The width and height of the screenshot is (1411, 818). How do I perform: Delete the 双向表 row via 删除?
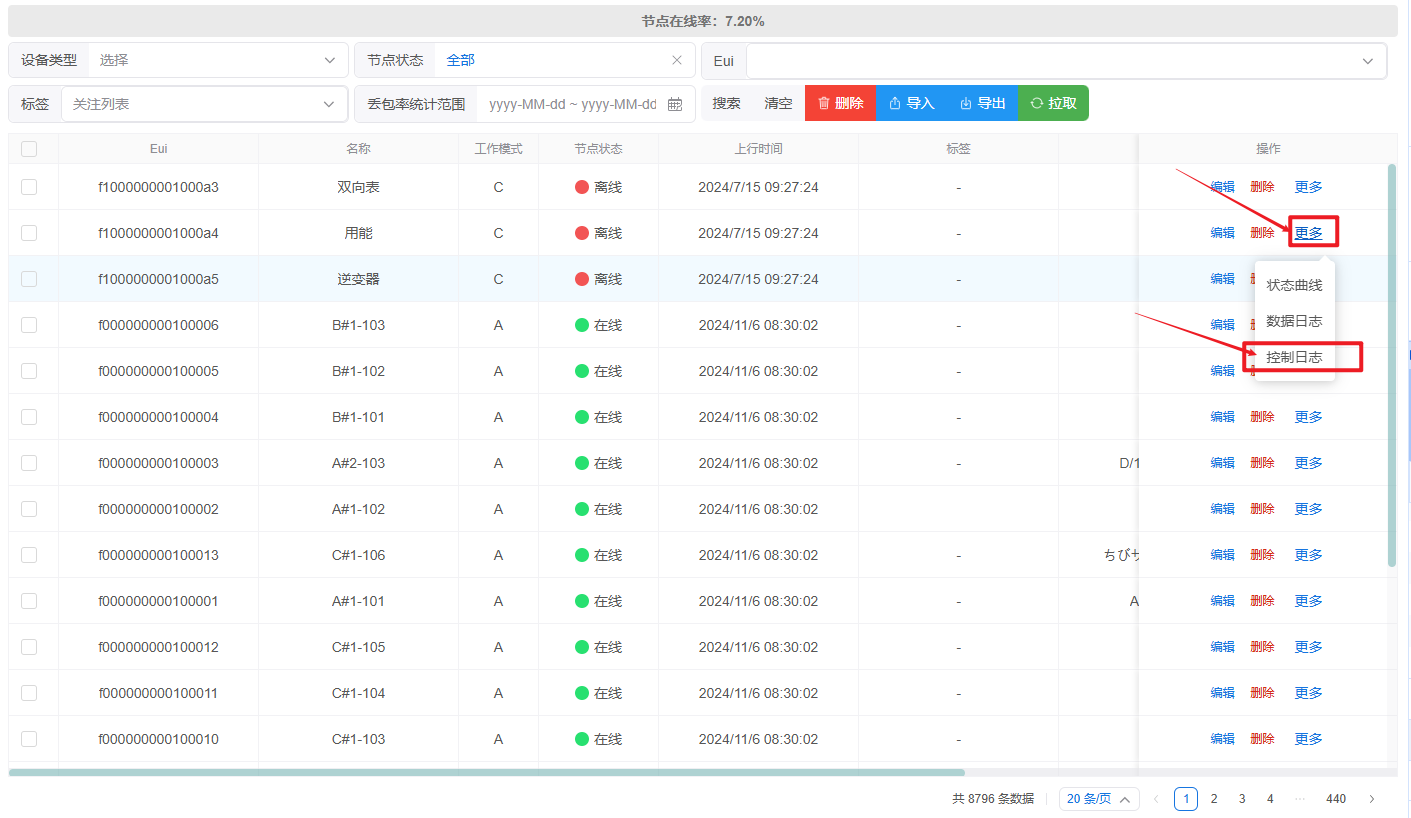point(1263,187)
